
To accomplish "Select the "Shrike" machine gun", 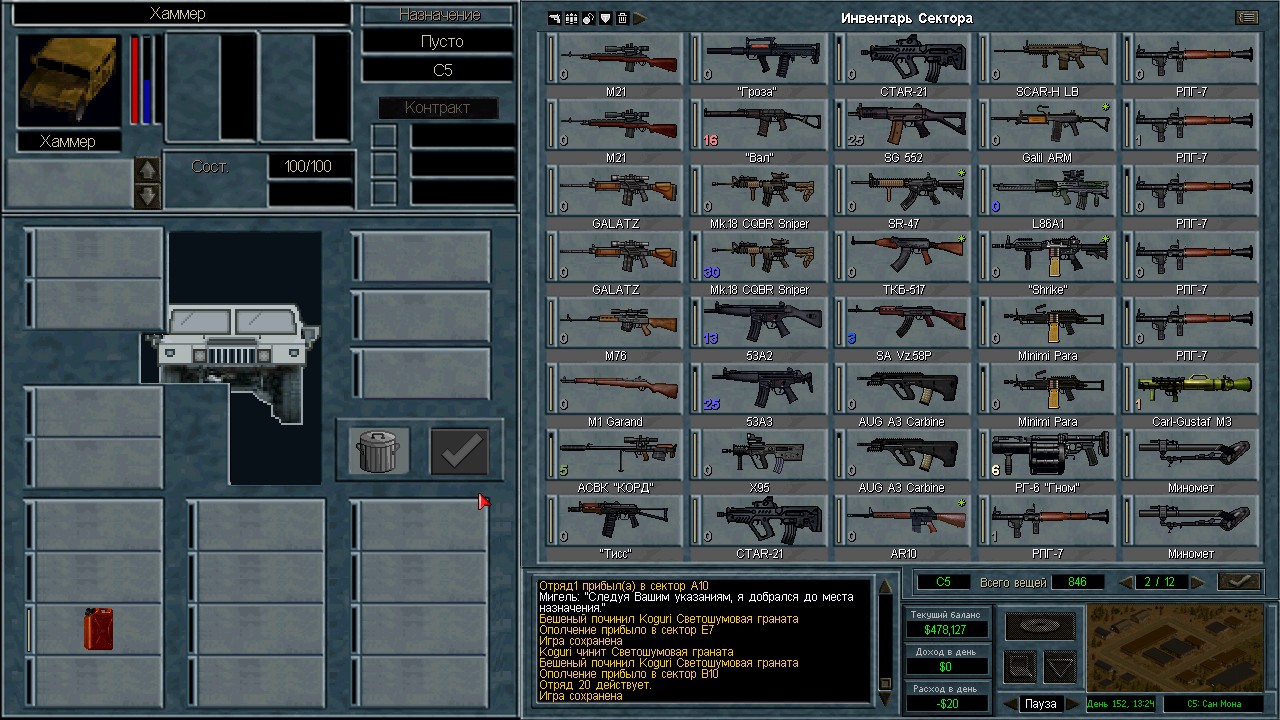I will [1051, 257].
